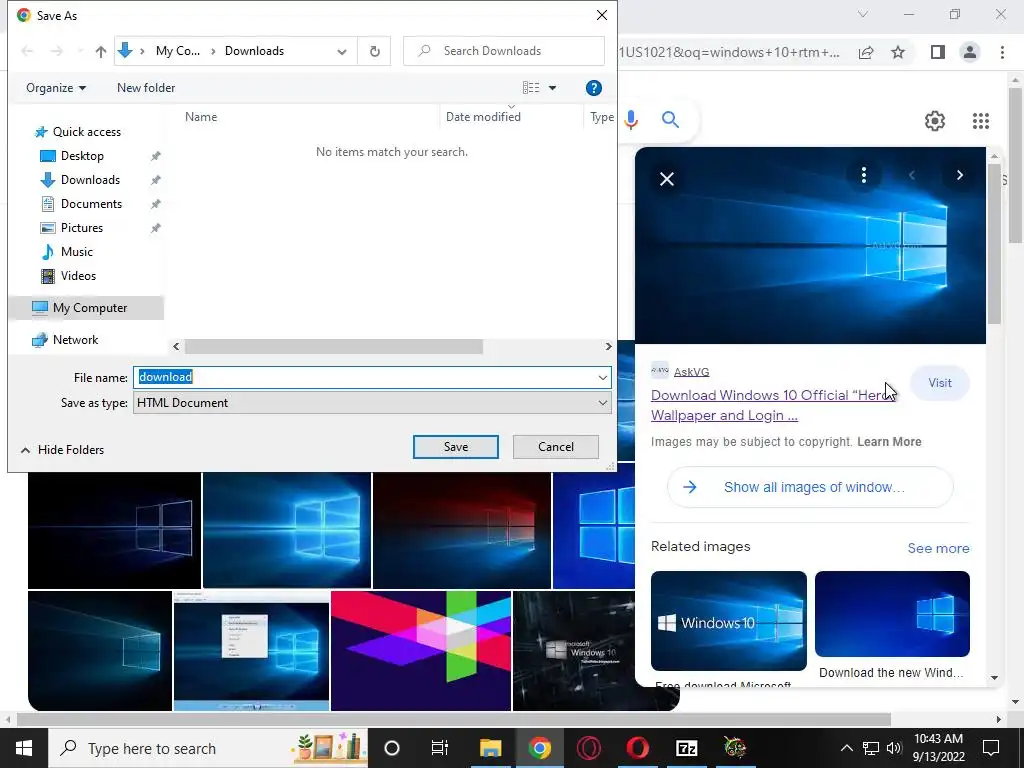Open Google apps grid

(980, 121)
